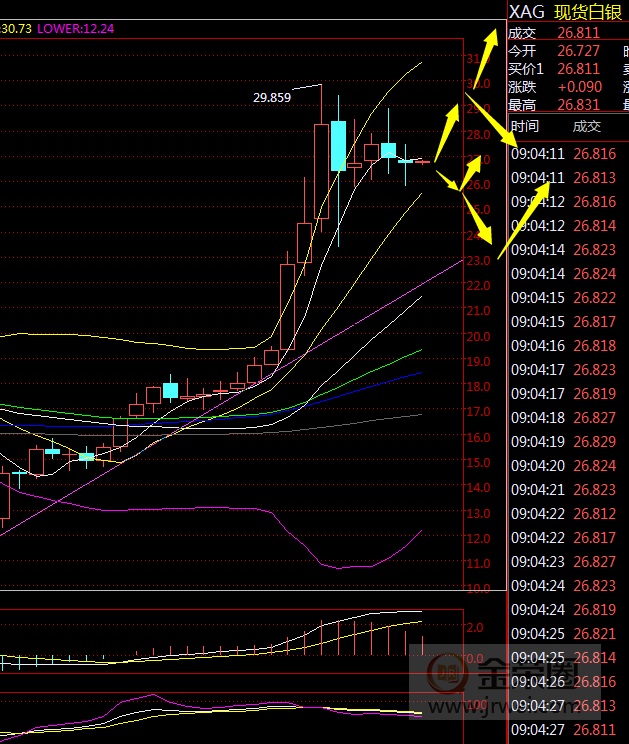Select the 09:04:15 tick priced 26.822

click(x=564, y=298)
